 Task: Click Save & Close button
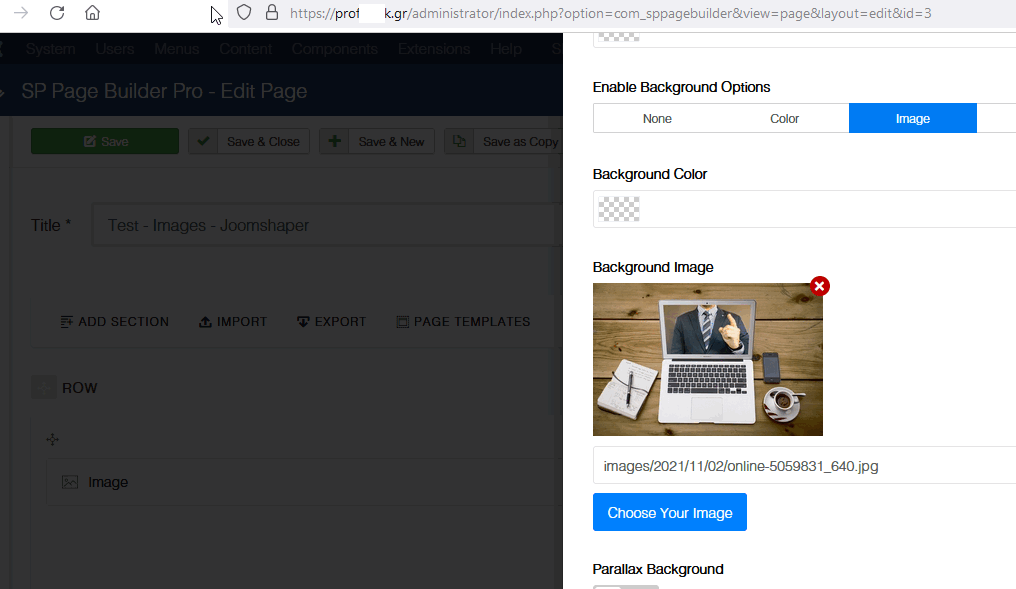coord(249,141)
